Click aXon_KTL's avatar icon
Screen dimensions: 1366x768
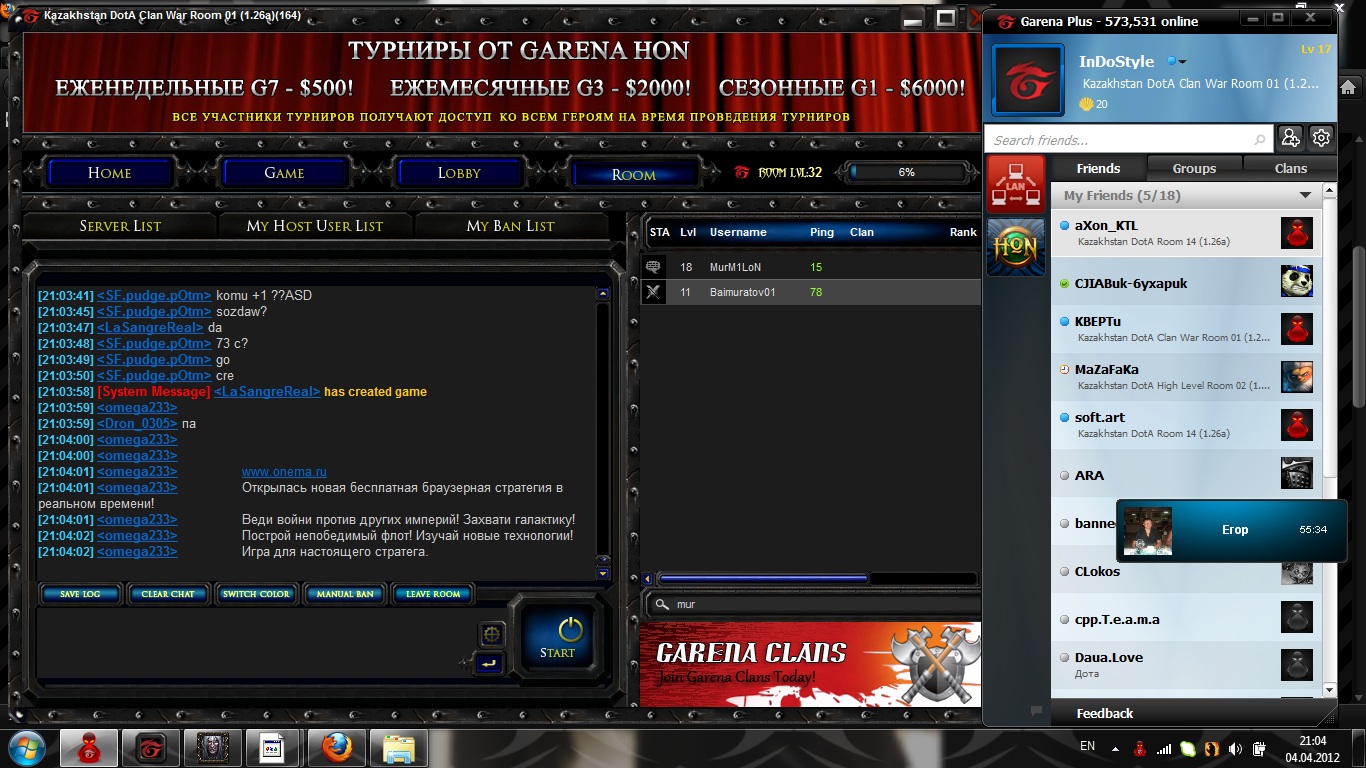pyautogui.click(x=1297, y=233)
